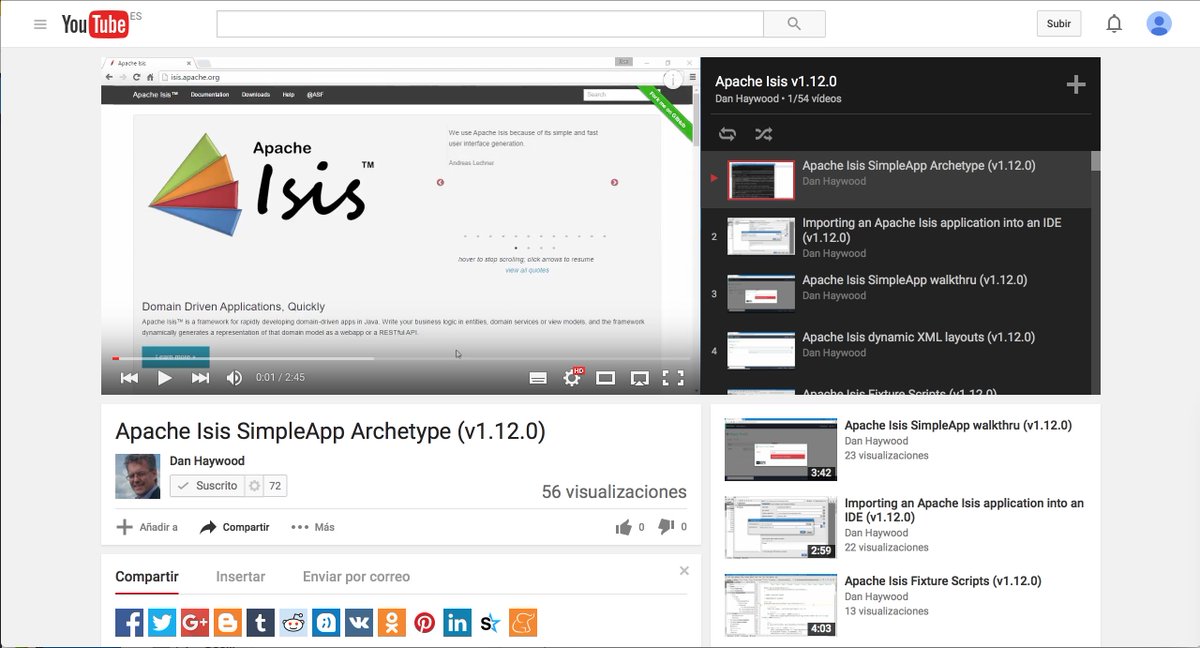Share via the orange elephant icon
The image size is (1200, 648).
coord(523,623)
